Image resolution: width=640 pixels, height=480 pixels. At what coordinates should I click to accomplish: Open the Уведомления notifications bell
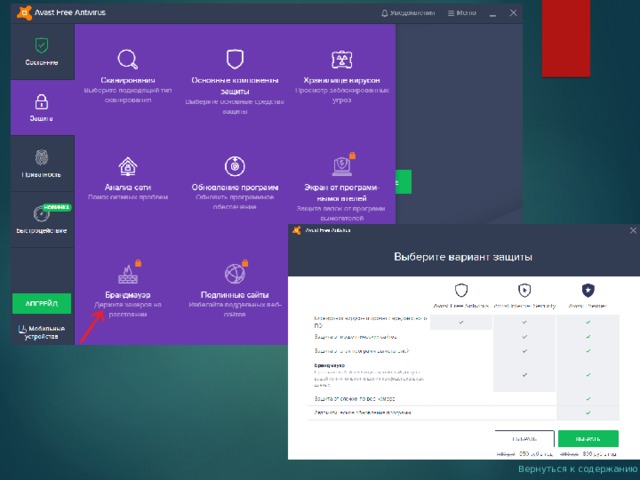pos(408,13)
